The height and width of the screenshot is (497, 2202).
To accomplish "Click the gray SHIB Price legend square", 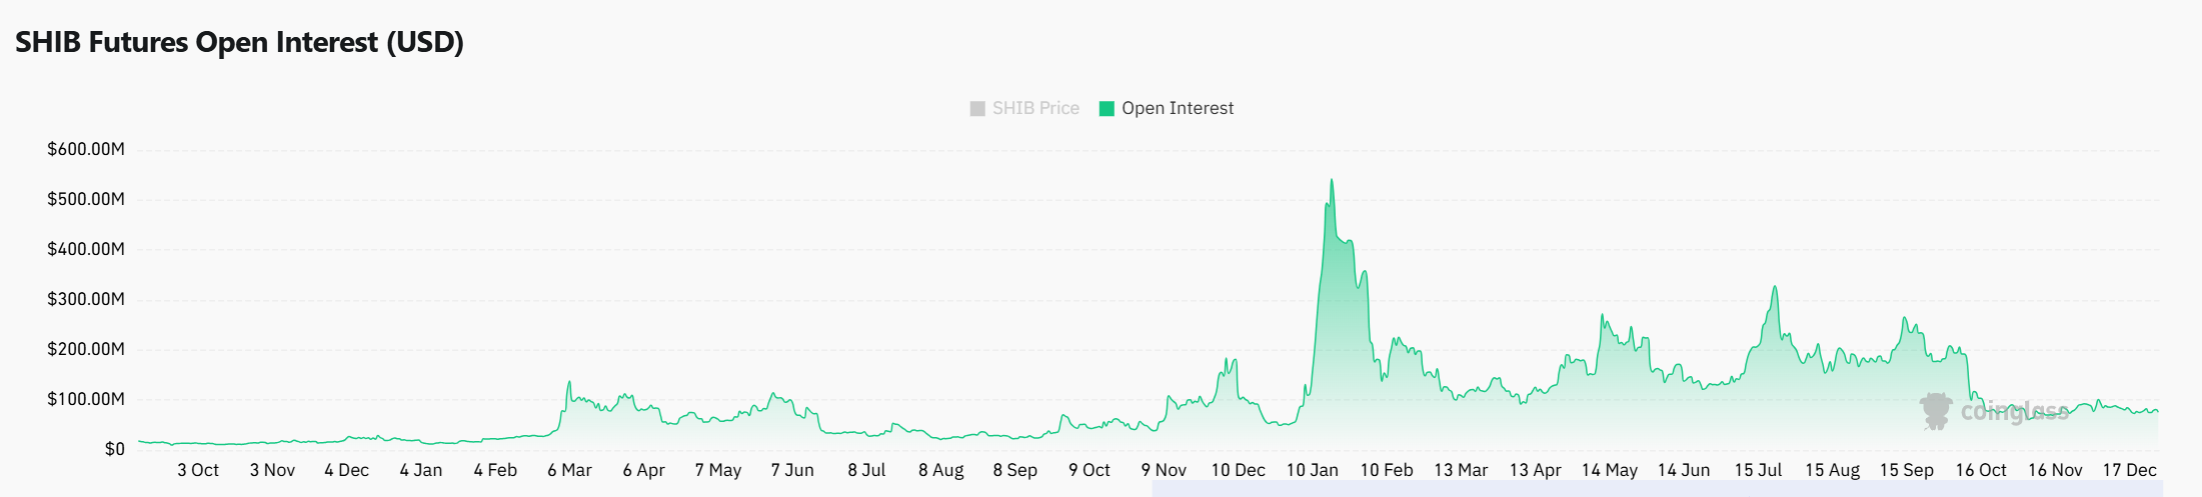I will (x=977, y=108).
